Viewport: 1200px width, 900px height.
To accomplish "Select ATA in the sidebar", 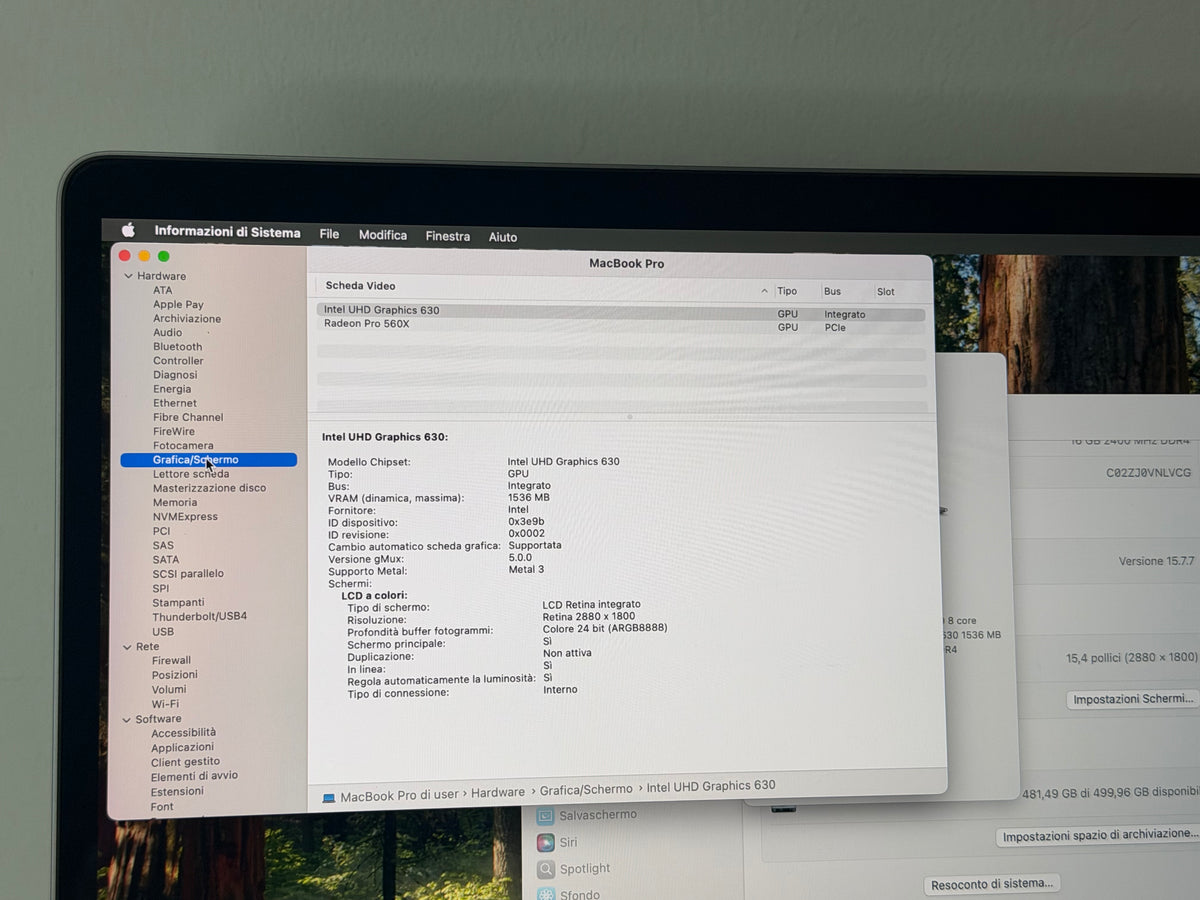I will (x=162, y=290).
